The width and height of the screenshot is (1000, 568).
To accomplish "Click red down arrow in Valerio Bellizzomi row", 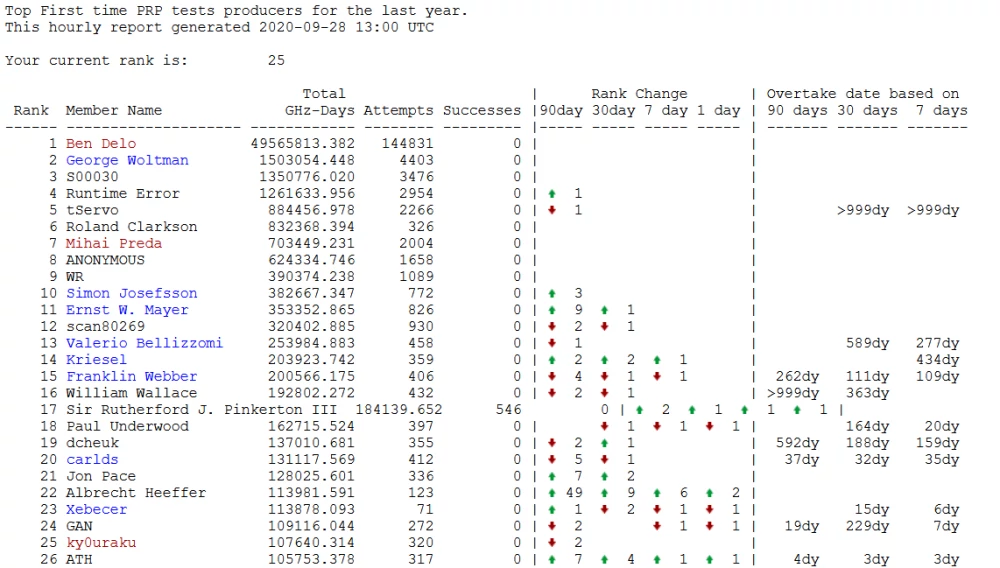I will pyautogui.click(x=552, y=343).
